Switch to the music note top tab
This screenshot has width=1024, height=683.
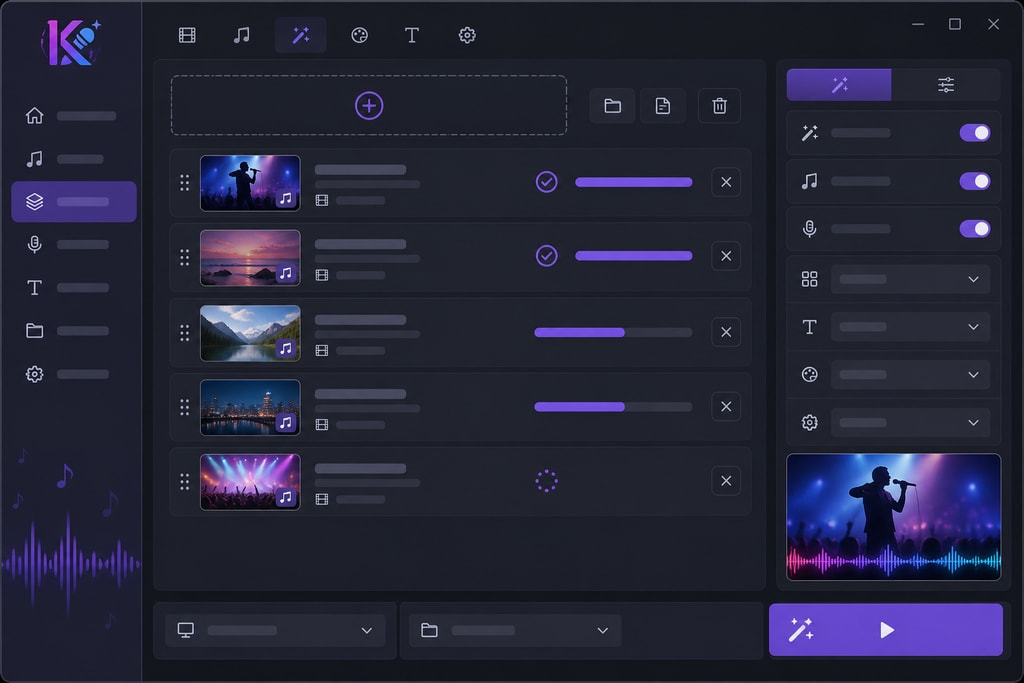[x=242, y=35]
